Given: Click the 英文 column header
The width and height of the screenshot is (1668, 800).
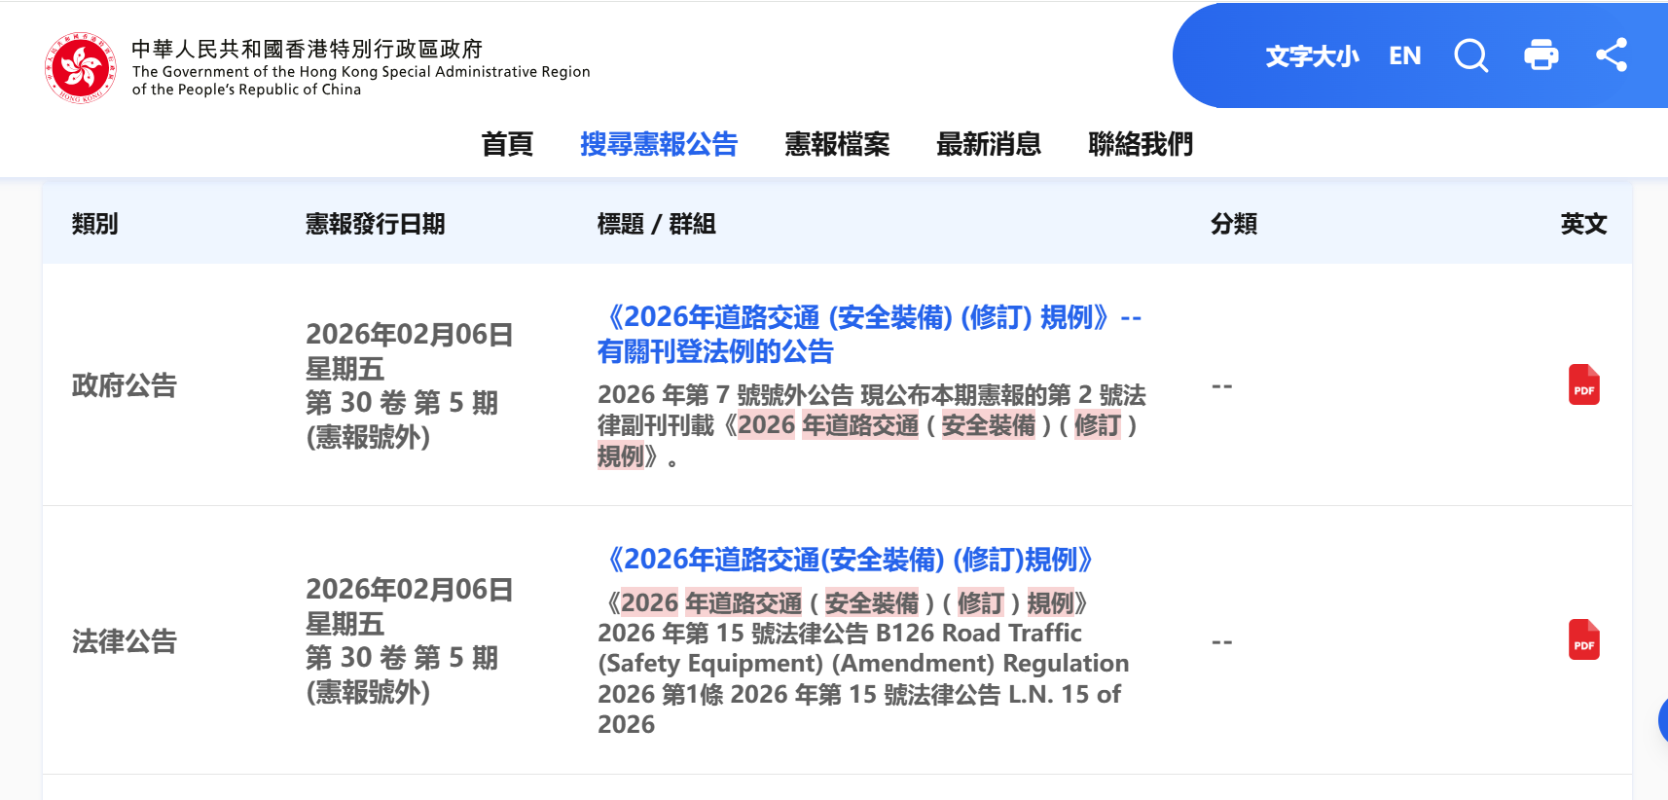Looking at the screenshot, I should (x=1583, y=224).
